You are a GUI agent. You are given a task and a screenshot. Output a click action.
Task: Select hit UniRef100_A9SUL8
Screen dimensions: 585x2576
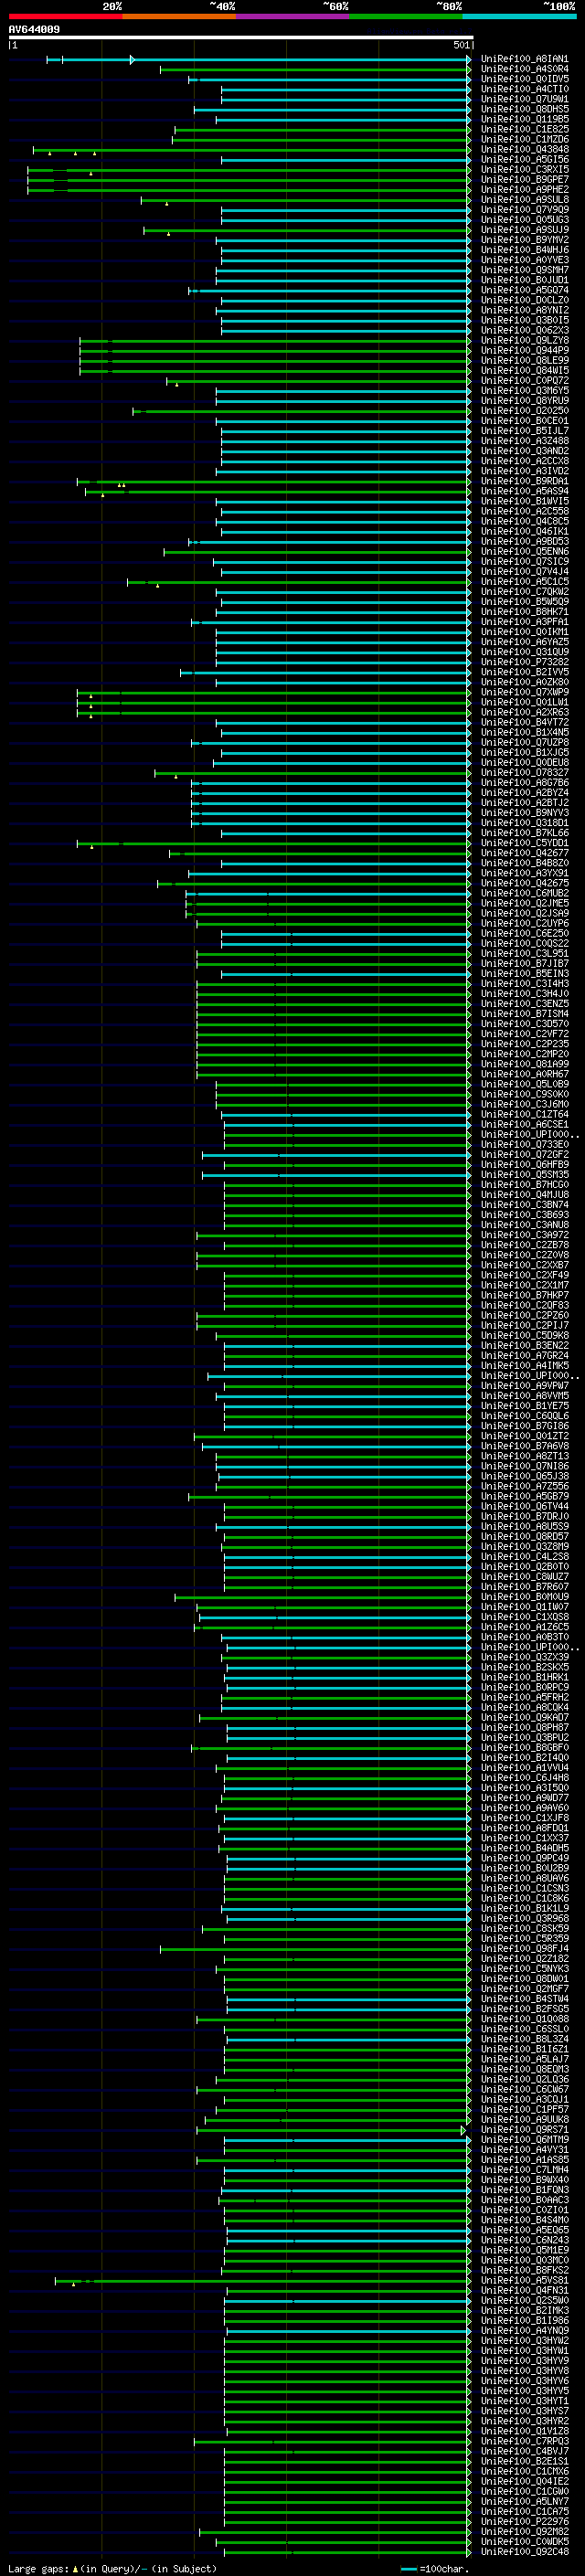tap(525, 199)
